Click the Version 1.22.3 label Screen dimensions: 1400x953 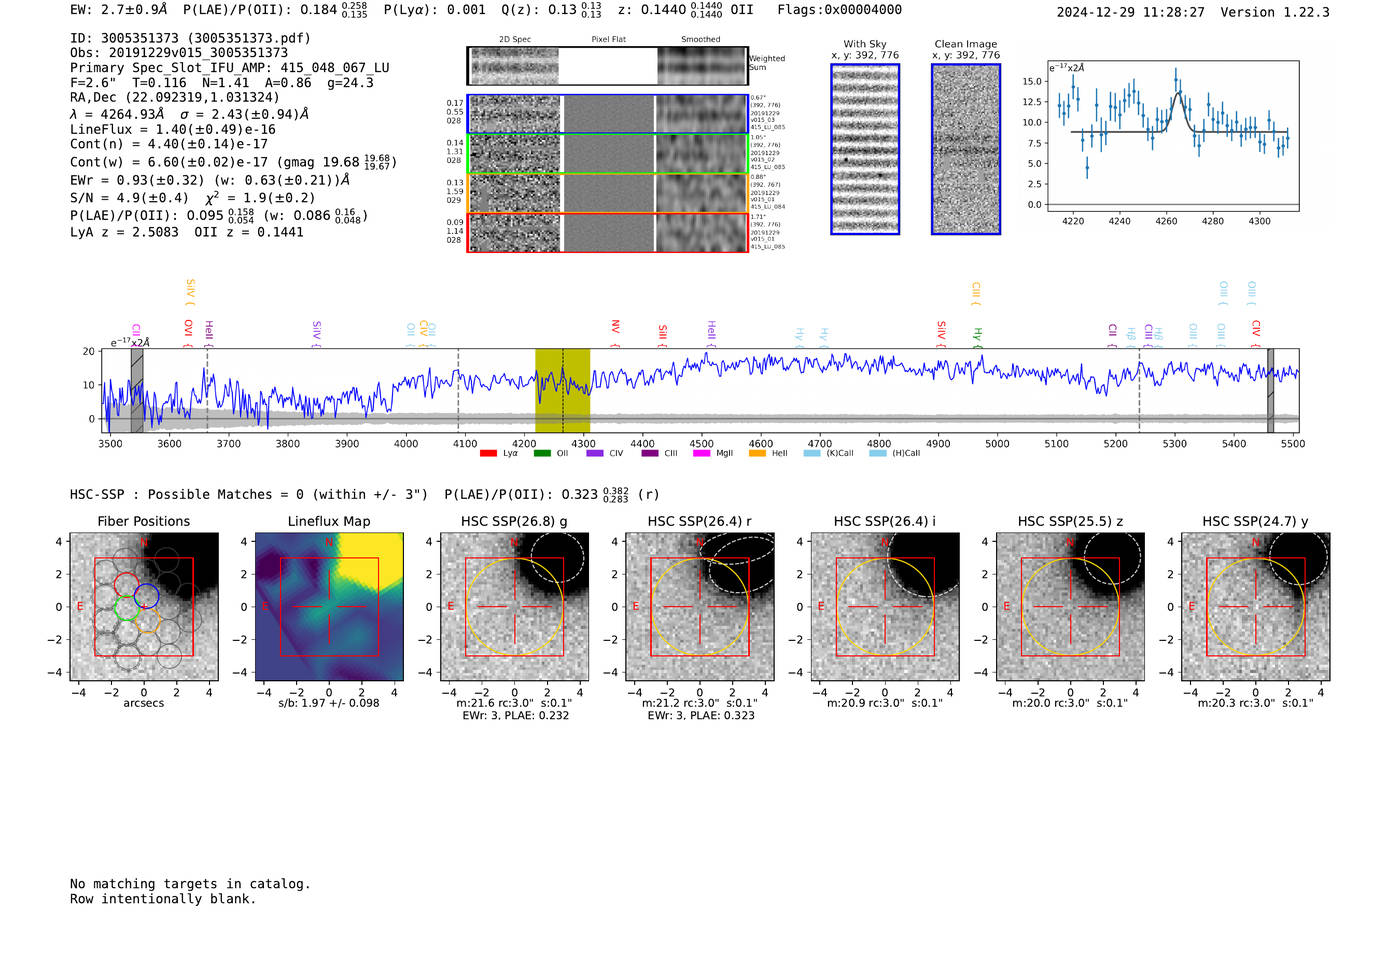tap(1275, 12)
